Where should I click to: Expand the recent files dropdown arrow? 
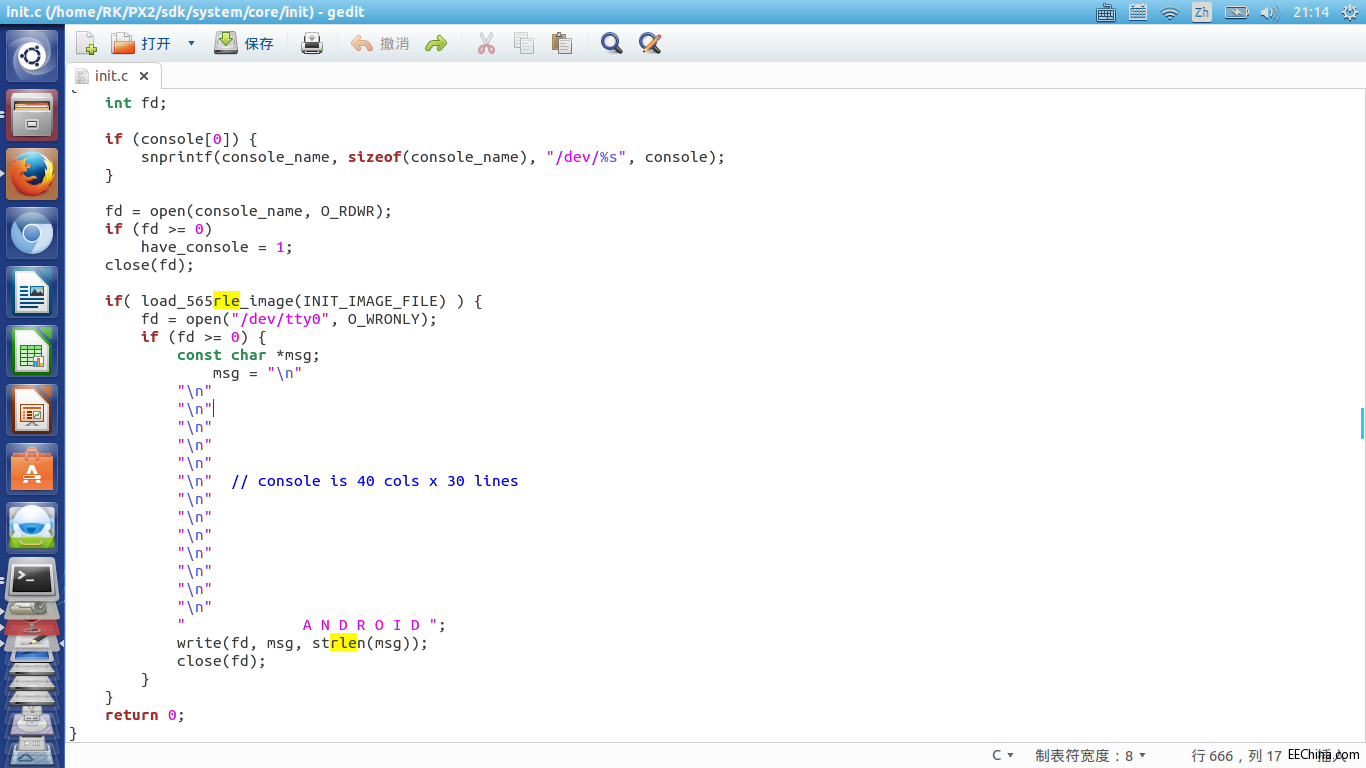click(x=191, y=43)
